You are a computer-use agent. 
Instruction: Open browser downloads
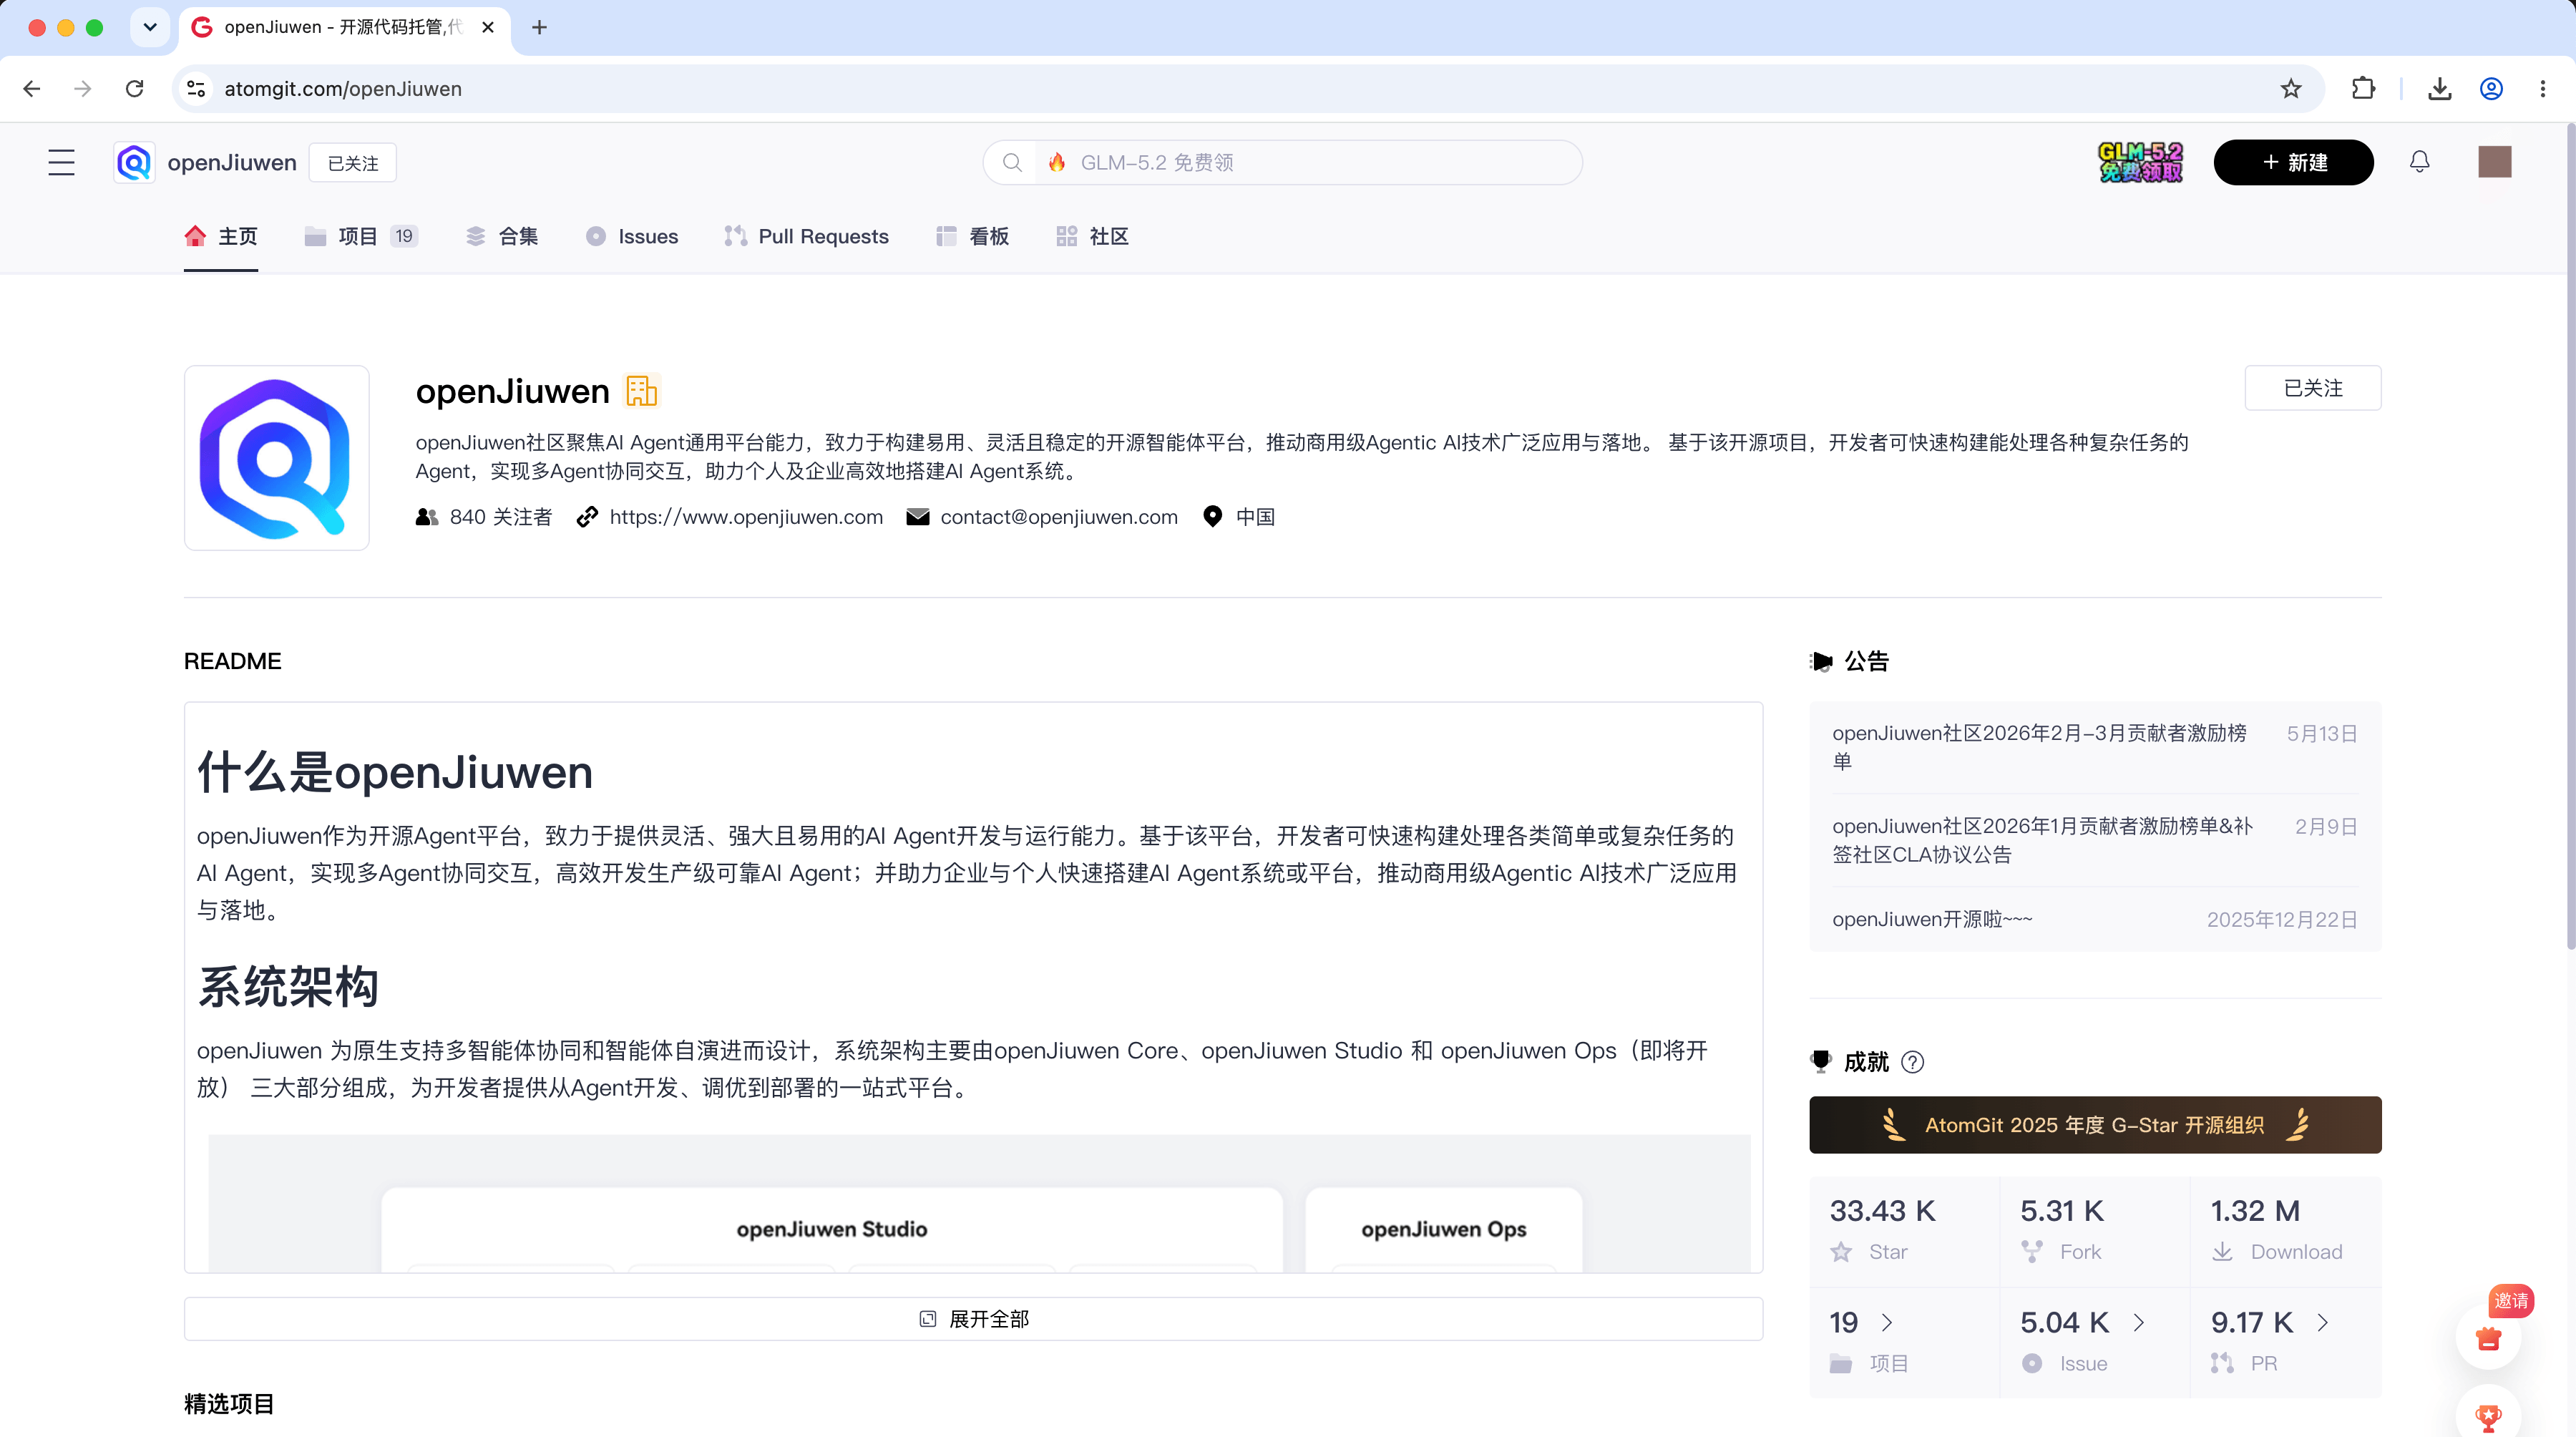2440,89
